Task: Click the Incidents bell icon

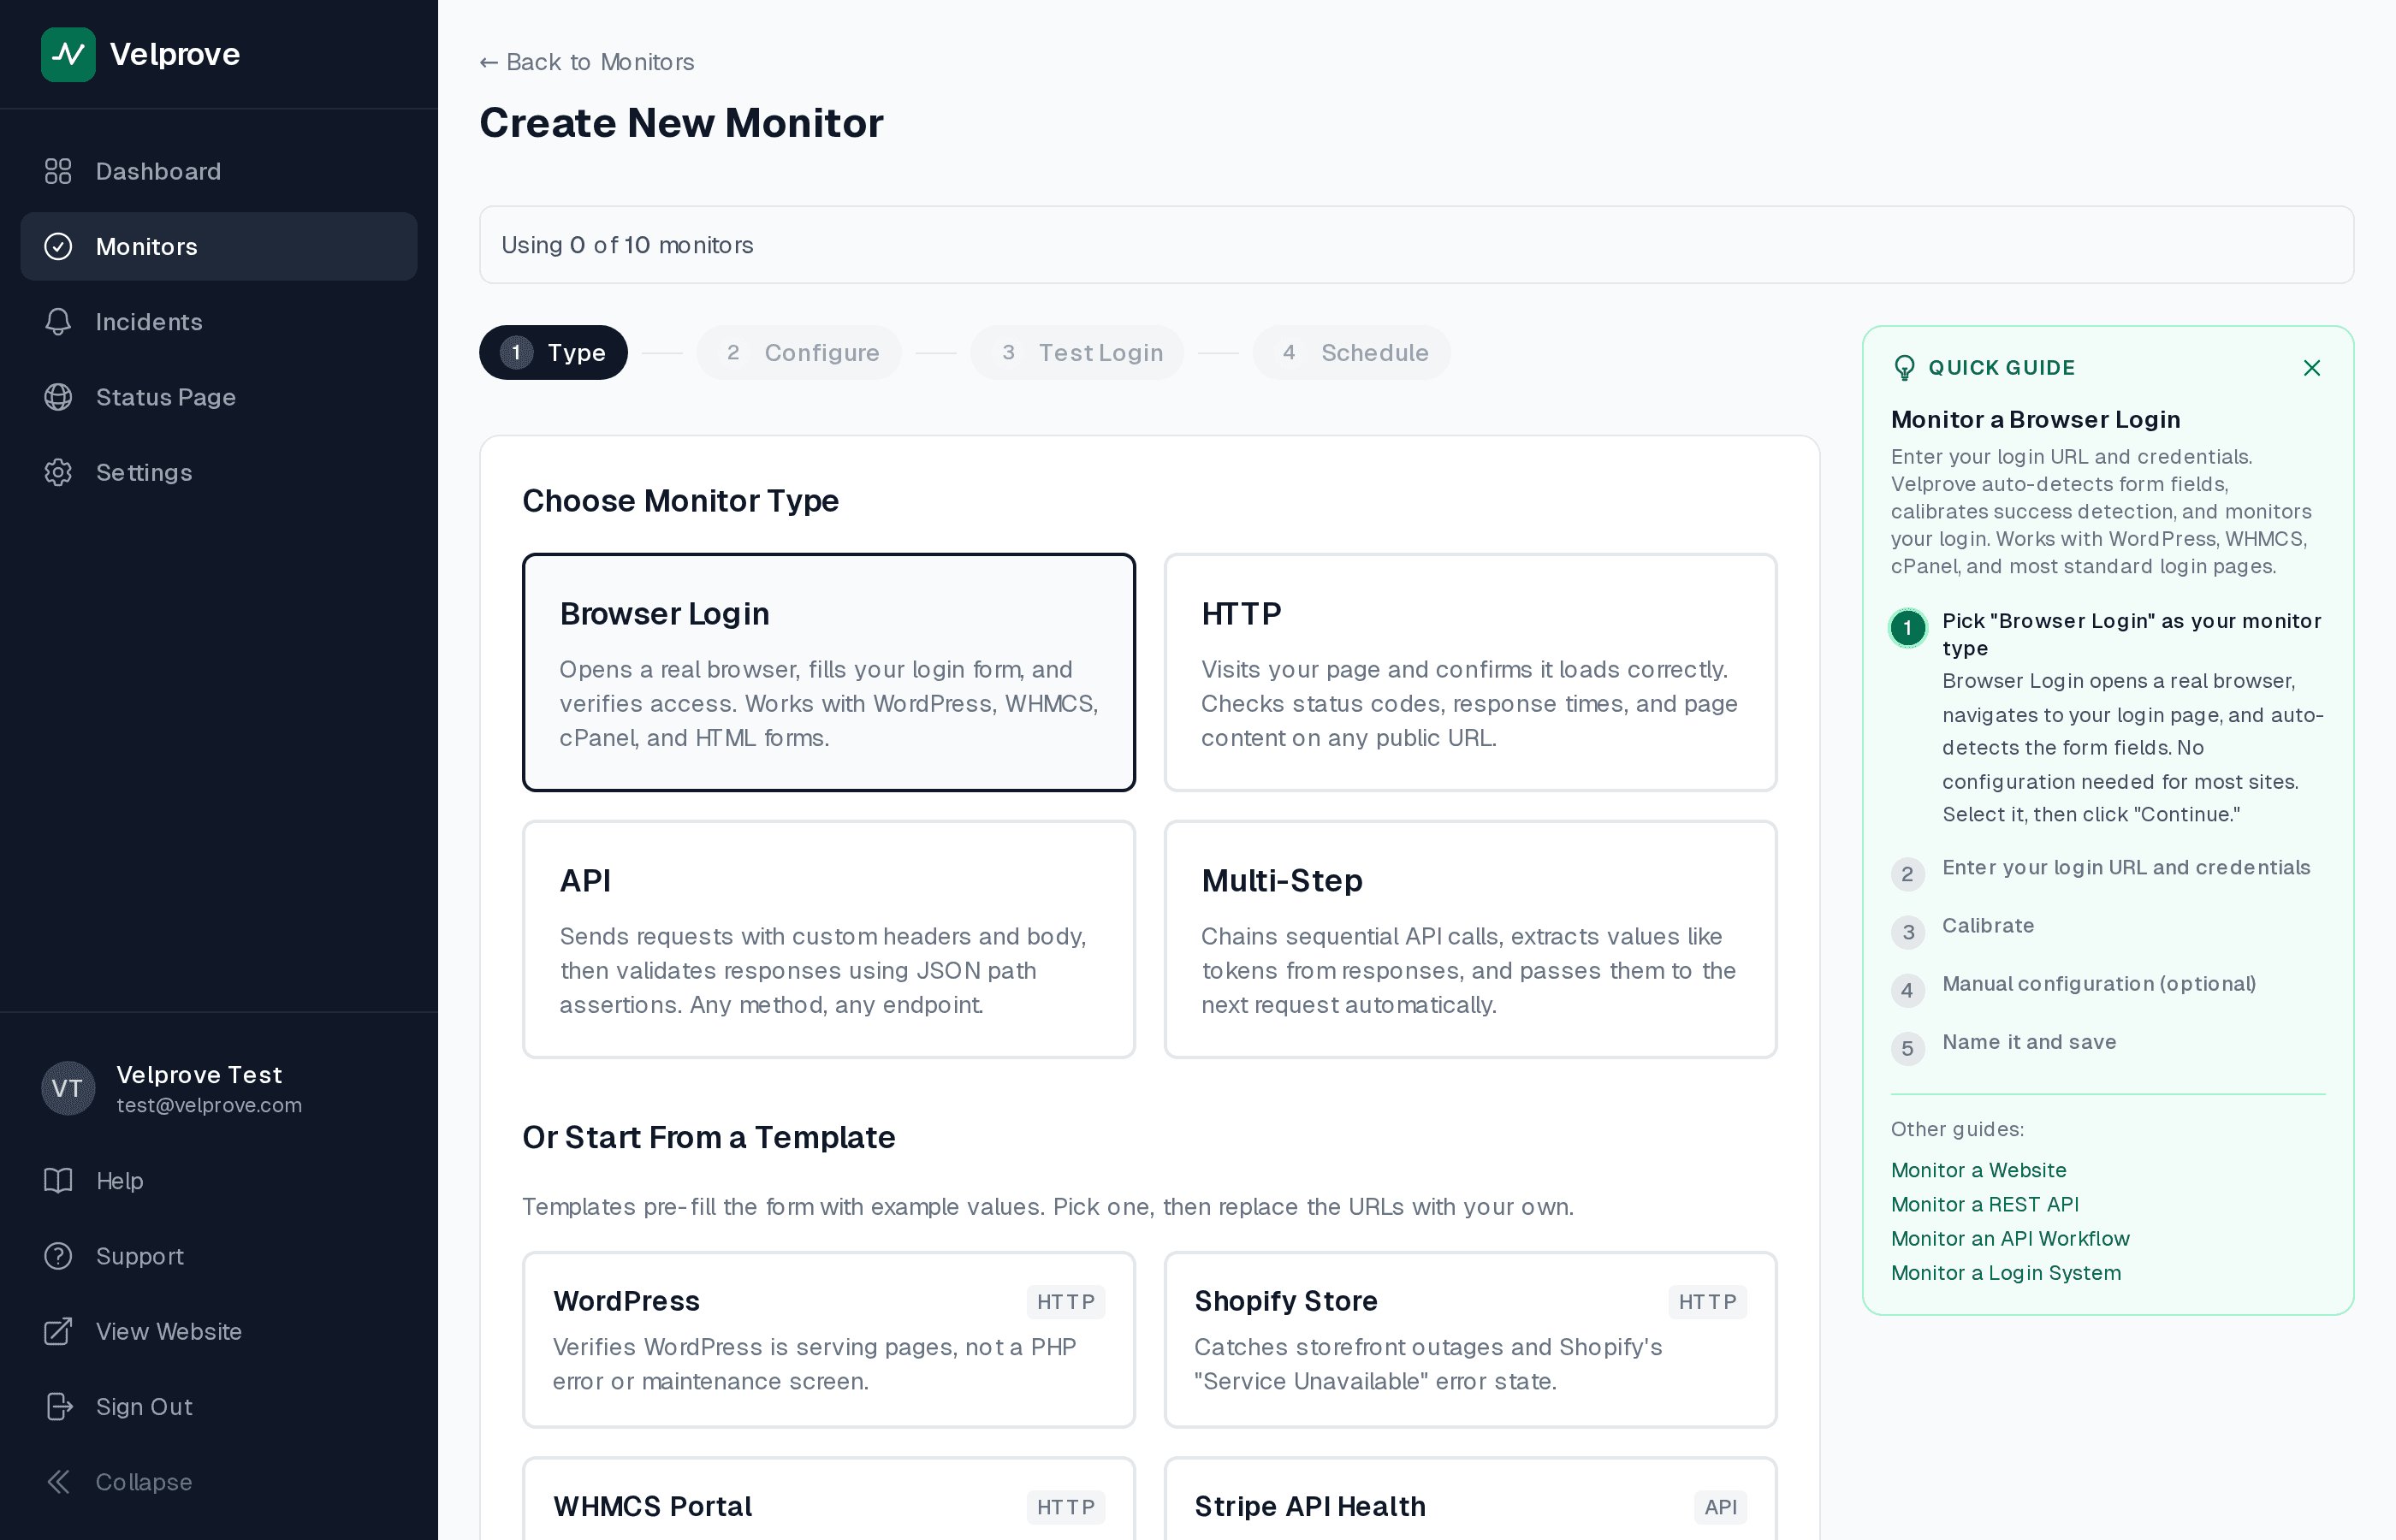Action: pyautogui.click(x=58, y=321)
